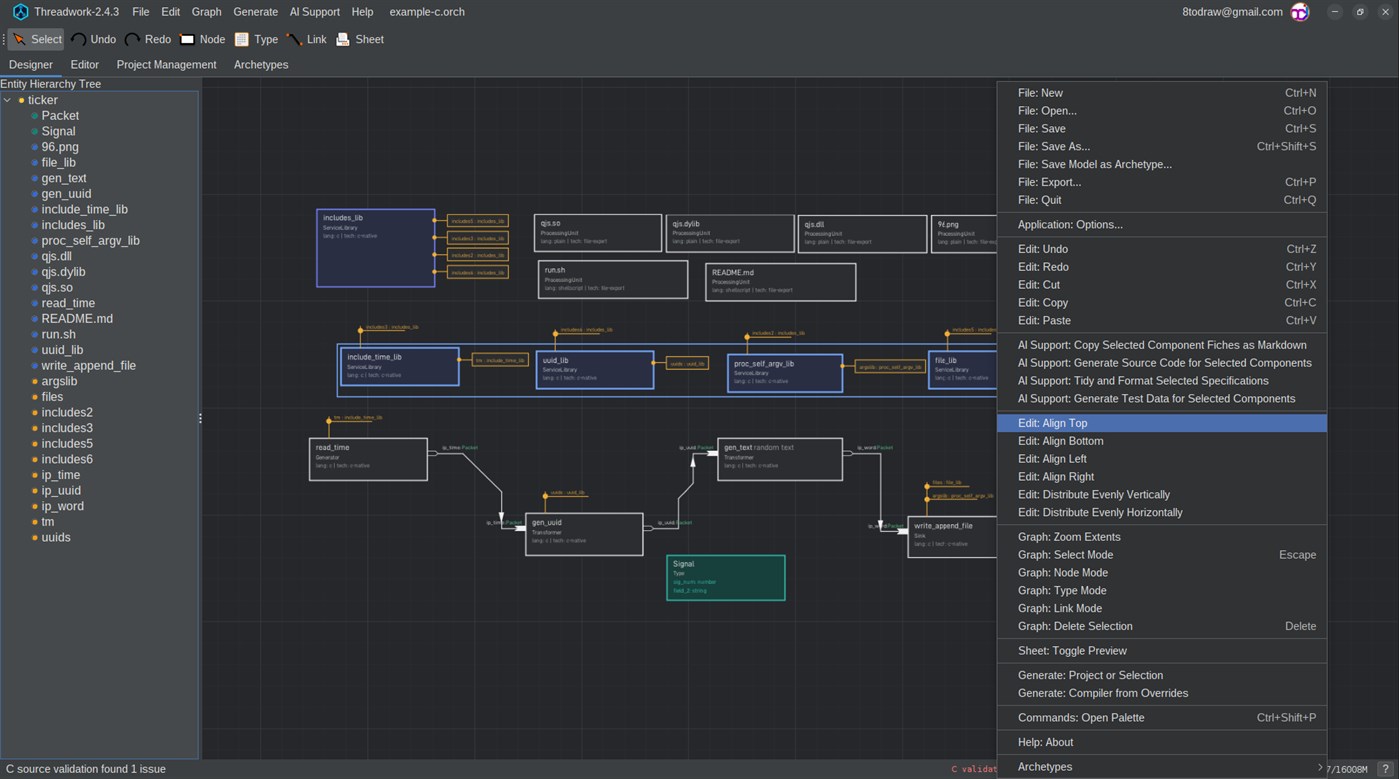Select README.md tree entry
This screenshot has width=1399, height=779.
click(77, 319)
